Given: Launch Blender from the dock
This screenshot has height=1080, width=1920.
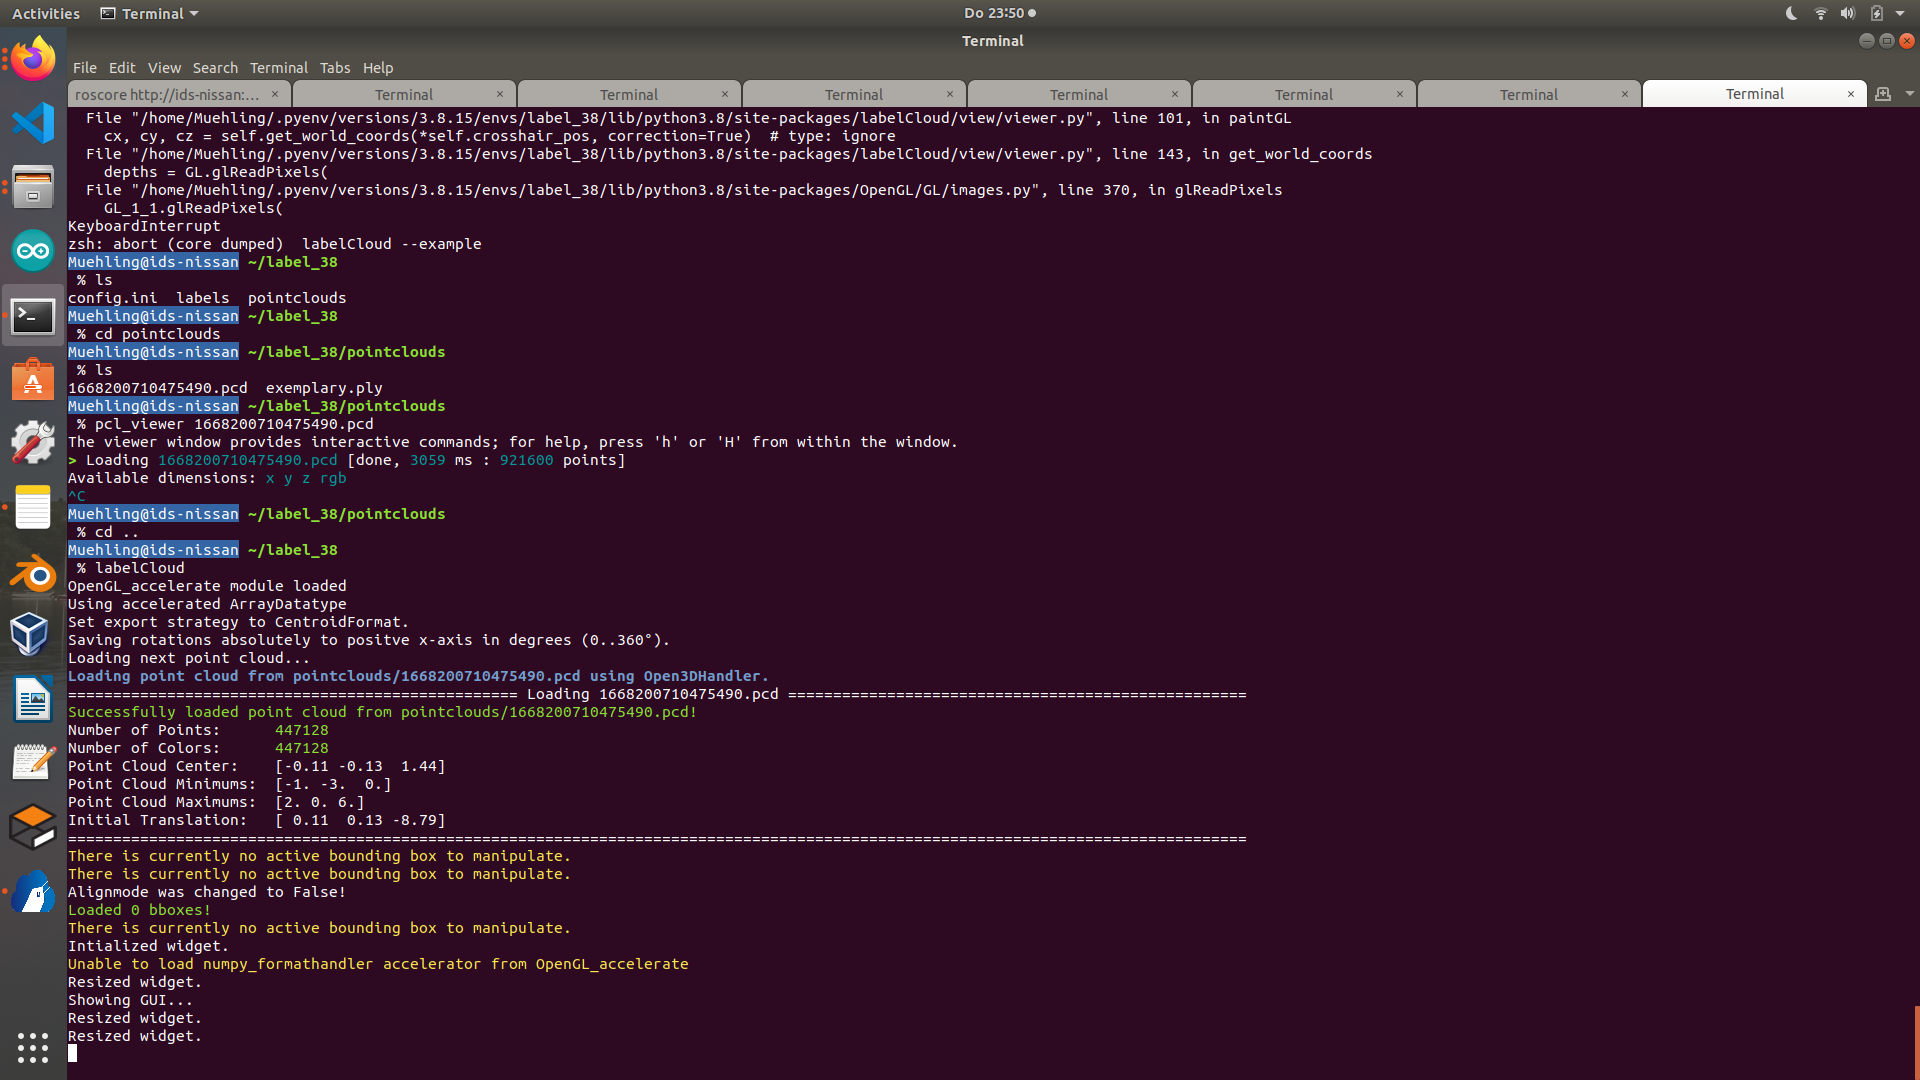Looking at the screenshot, I should point(33,570).
